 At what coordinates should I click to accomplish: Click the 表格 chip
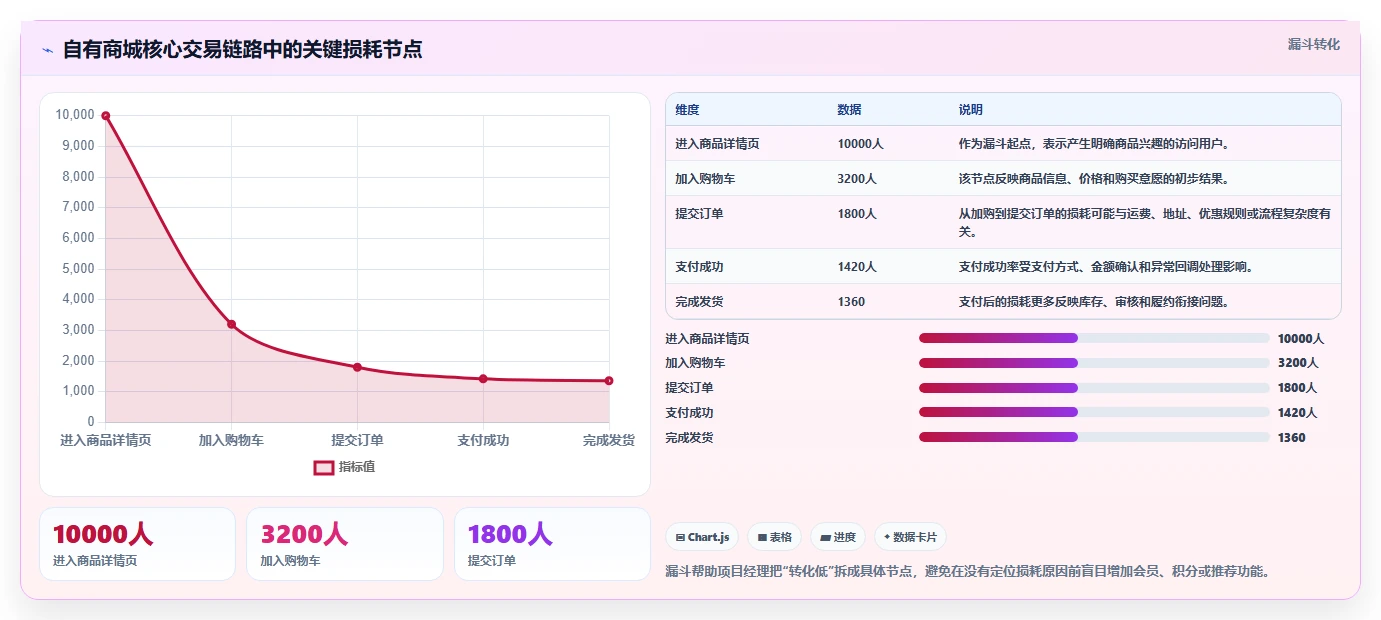click(x=774, y=537)
